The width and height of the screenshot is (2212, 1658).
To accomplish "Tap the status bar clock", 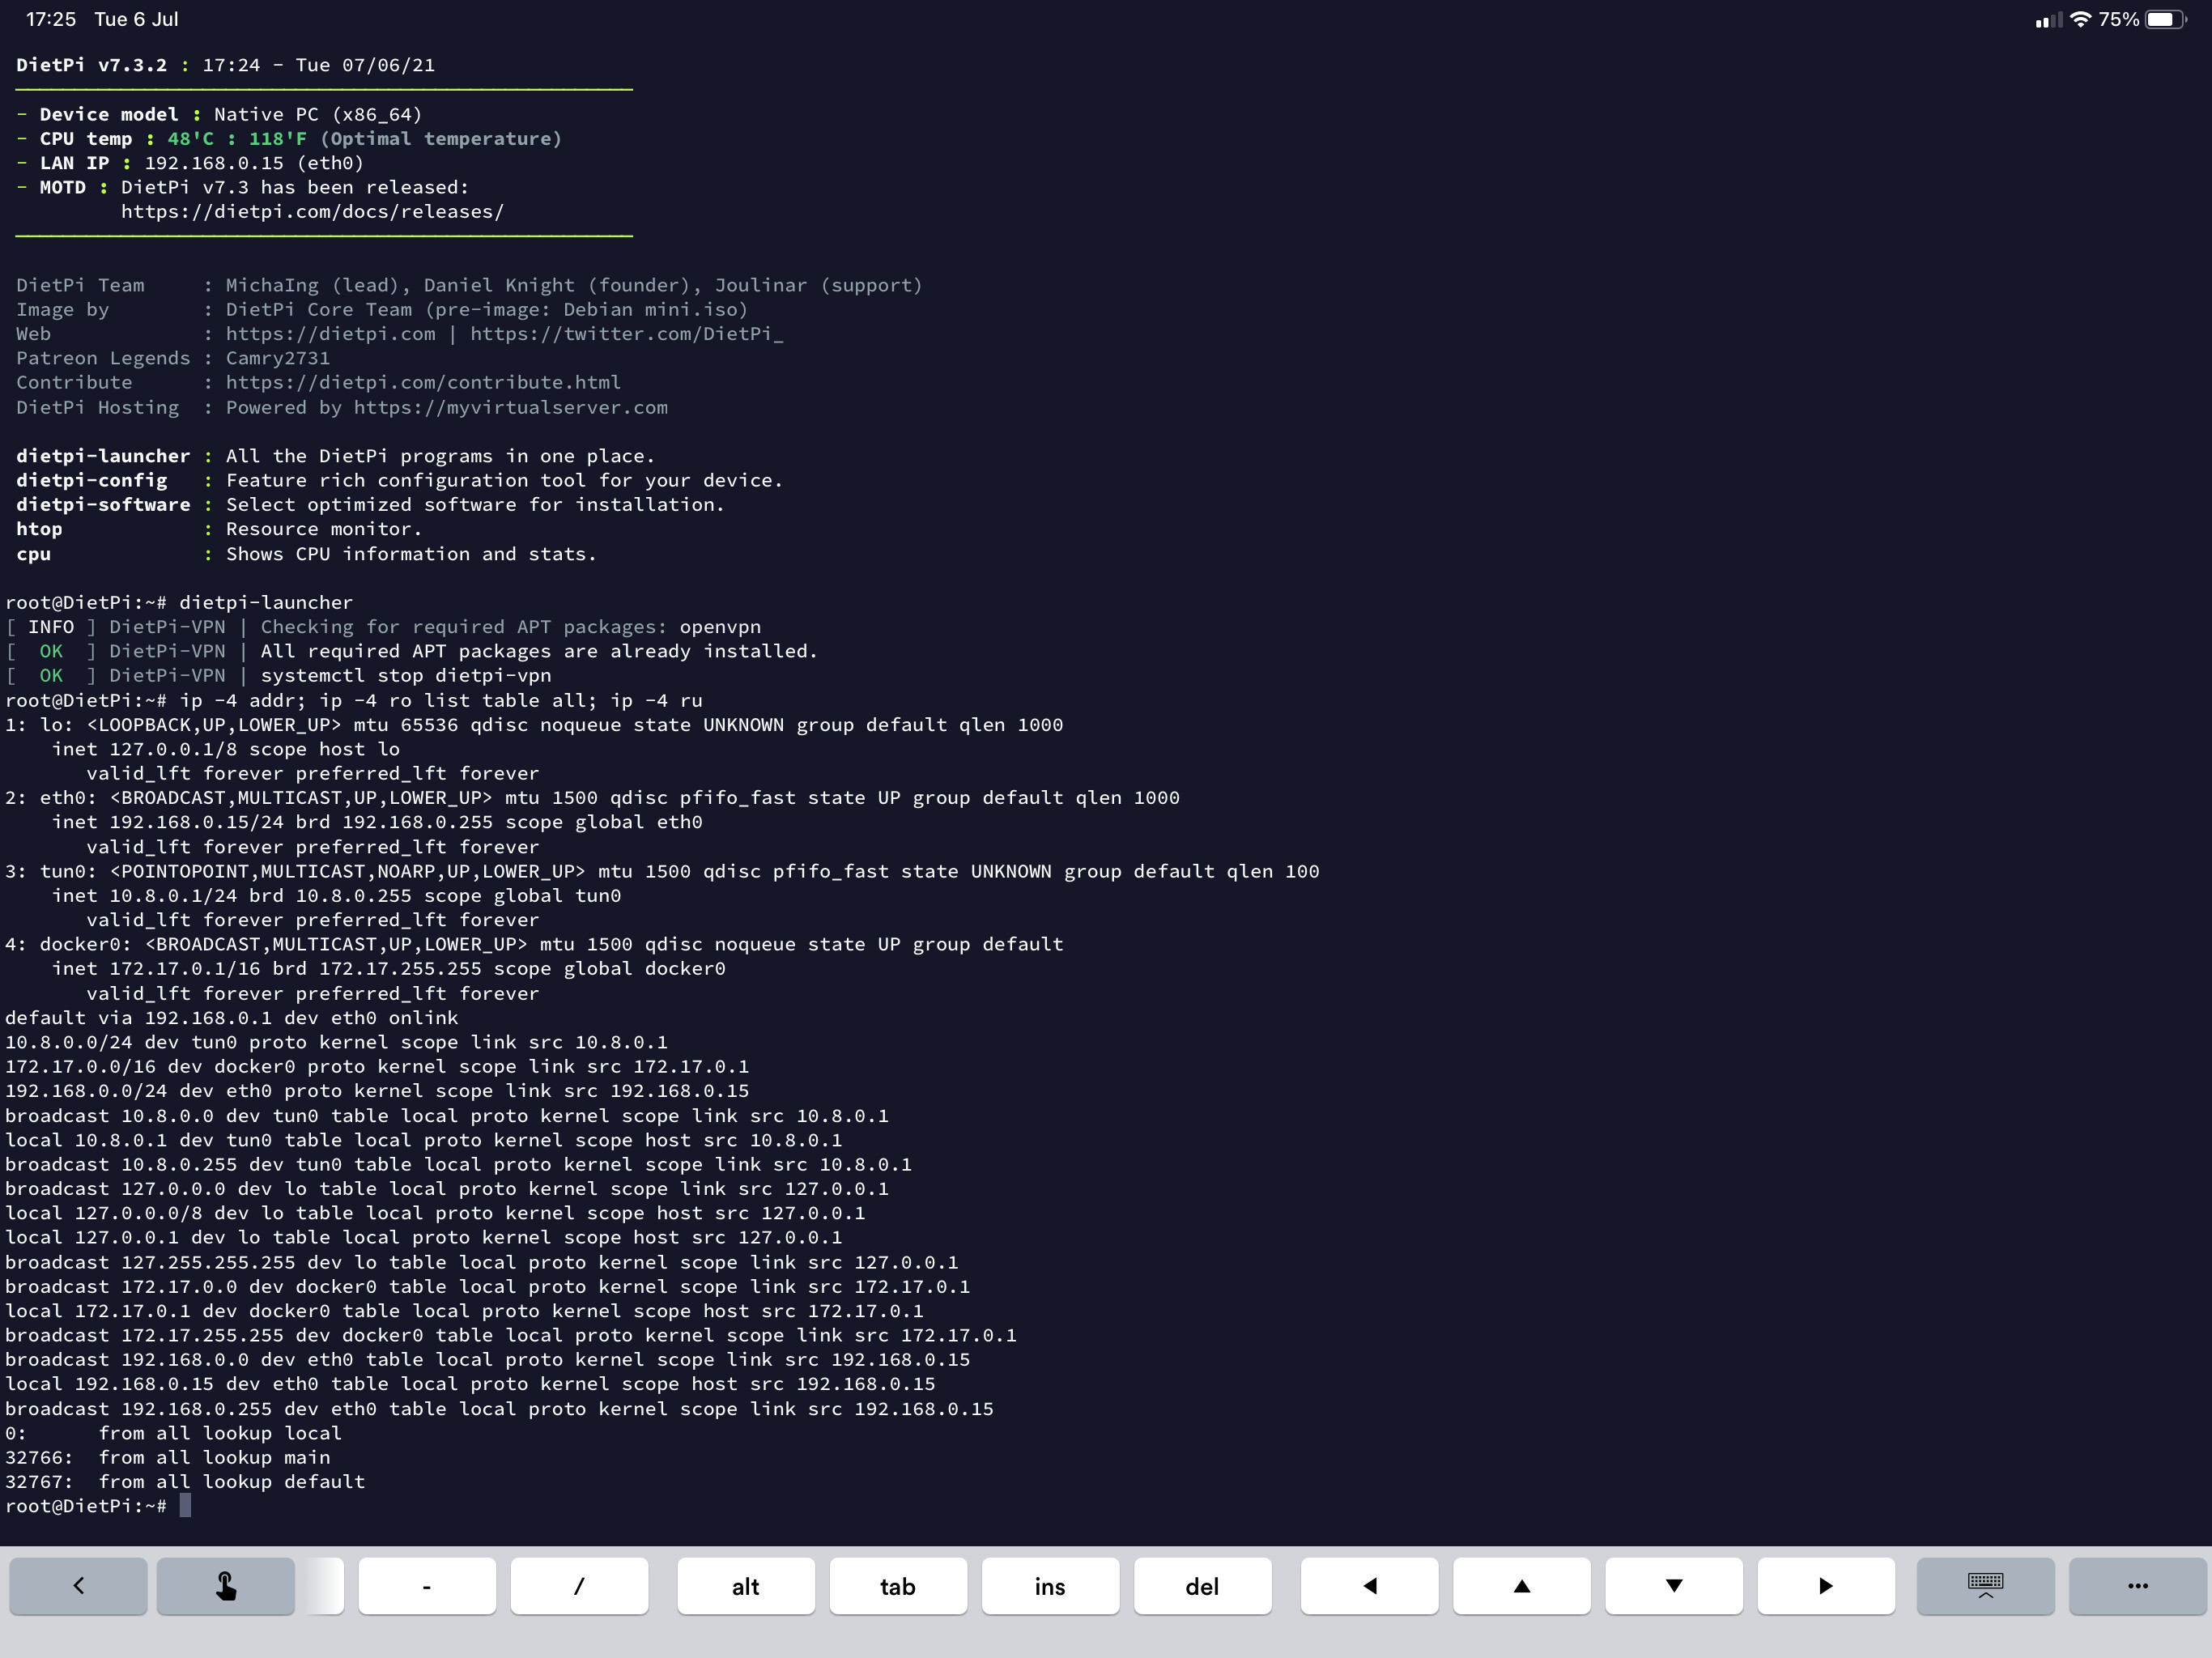I will tap(50, 19).
